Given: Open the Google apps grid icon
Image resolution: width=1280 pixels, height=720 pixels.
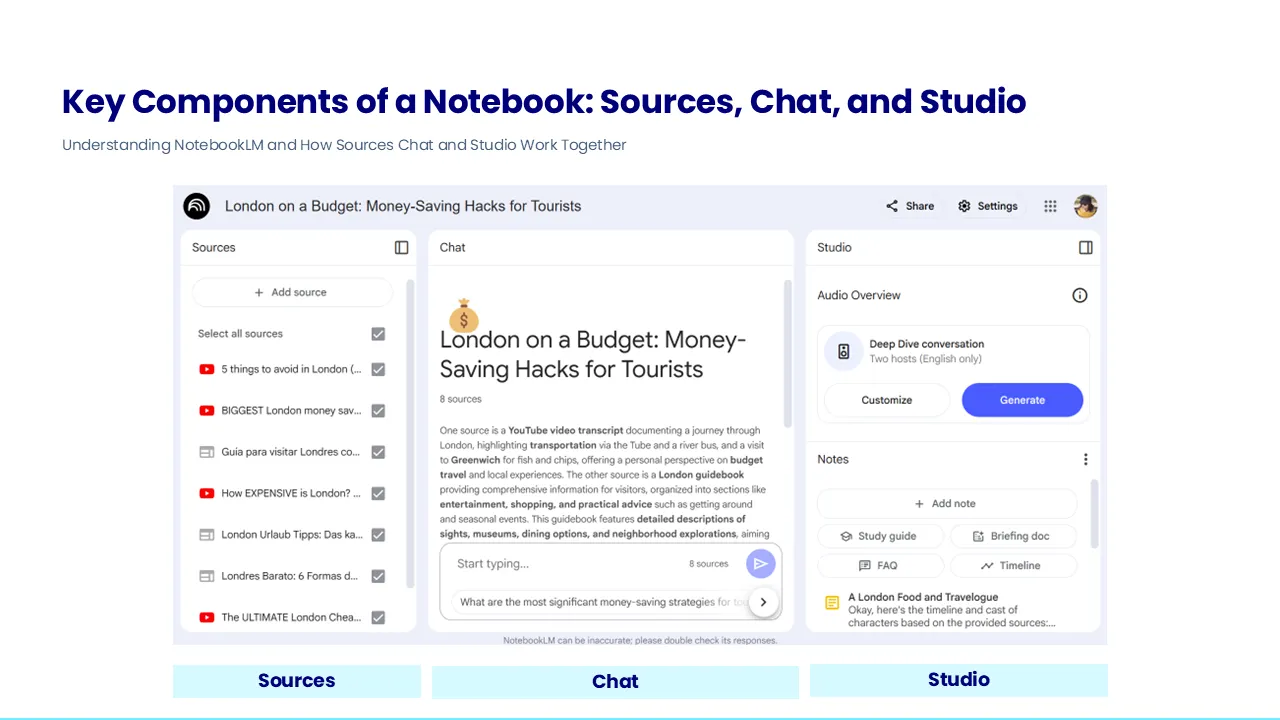Looking at the screenshot, I should click(x=1050, y=206).
